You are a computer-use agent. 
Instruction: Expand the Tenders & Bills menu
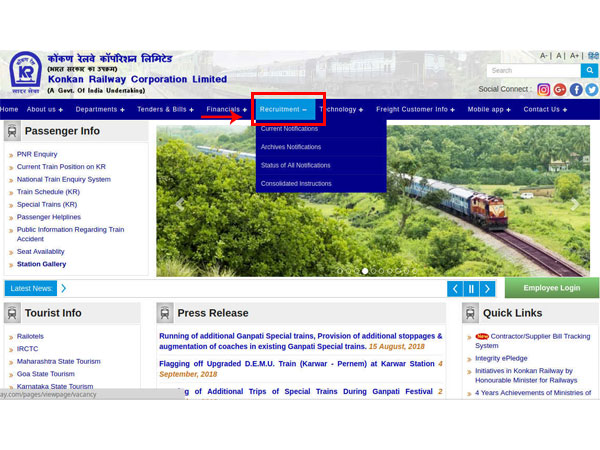point(165,109)
